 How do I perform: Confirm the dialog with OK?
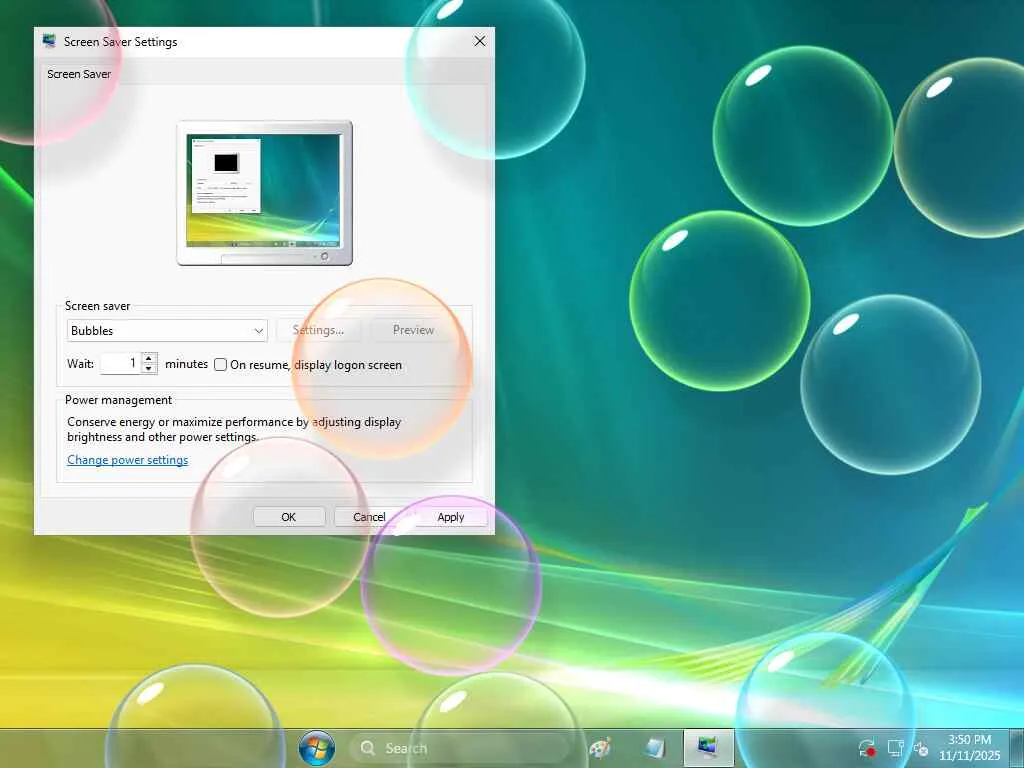pyautogui.click(x=289, y=517)
